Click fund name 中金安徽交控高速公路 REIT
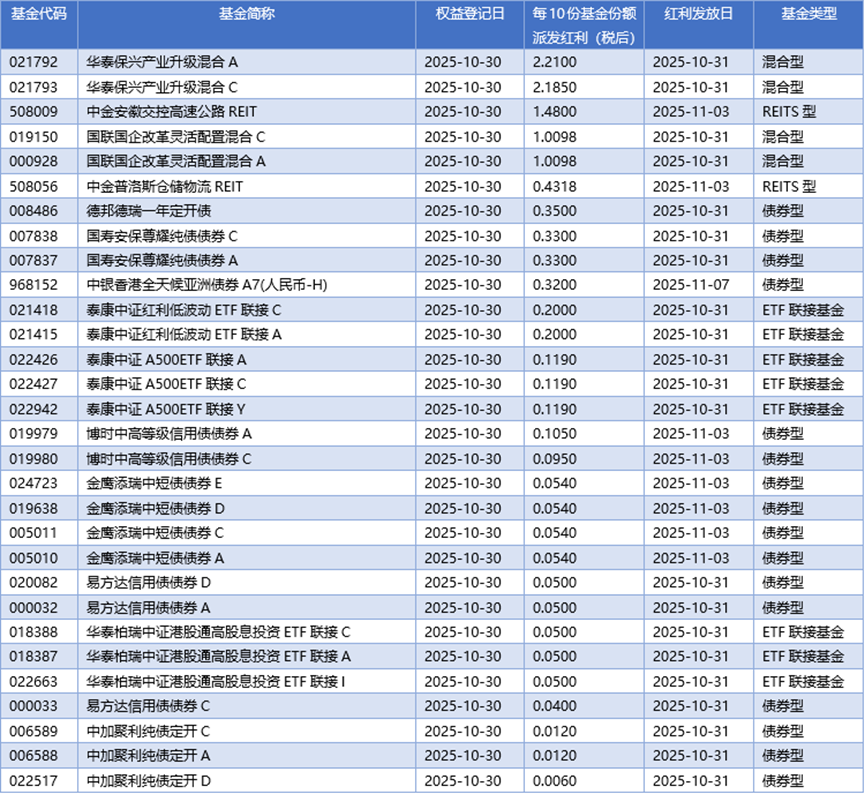Screen dimensions: 865x794 [x=172, y=112]
